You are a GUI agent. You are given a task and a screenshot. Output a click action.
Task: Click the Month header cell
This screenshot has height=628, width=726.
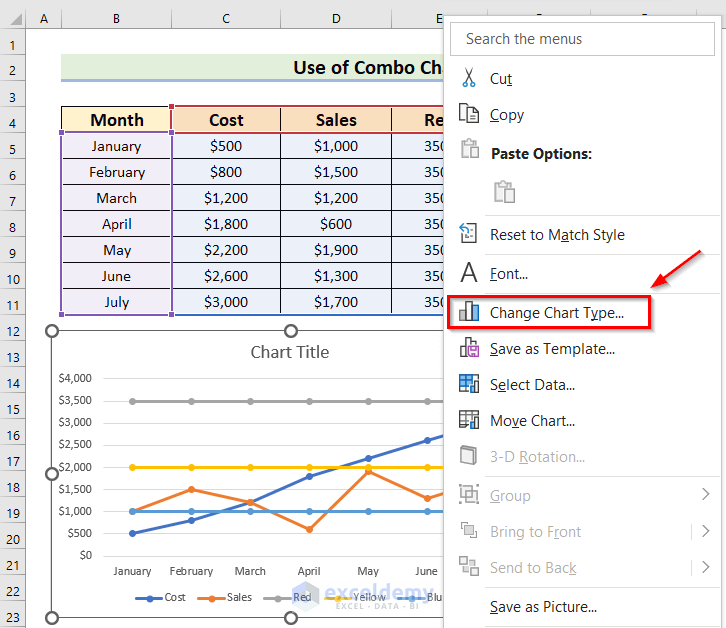(116, 120)
